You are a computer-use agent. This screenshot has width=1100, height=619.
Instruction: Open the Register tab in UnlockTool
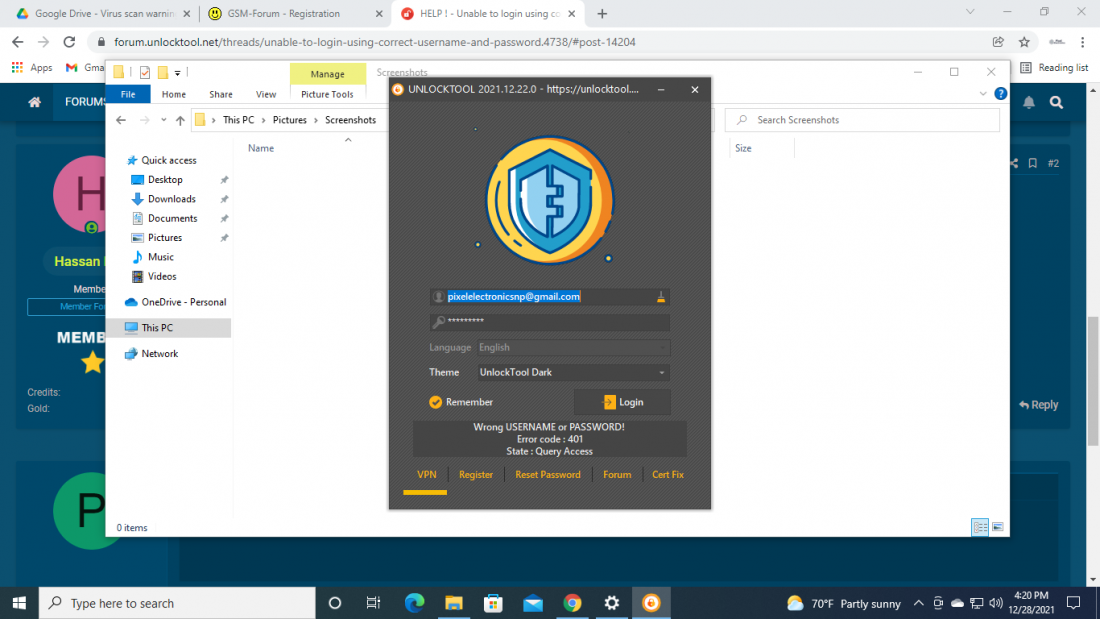[x=476, y=475]
